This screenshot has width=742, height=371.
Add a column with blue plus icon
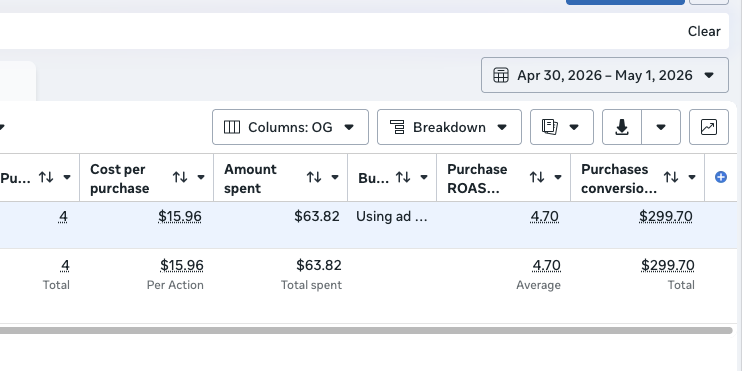(721, 177)
